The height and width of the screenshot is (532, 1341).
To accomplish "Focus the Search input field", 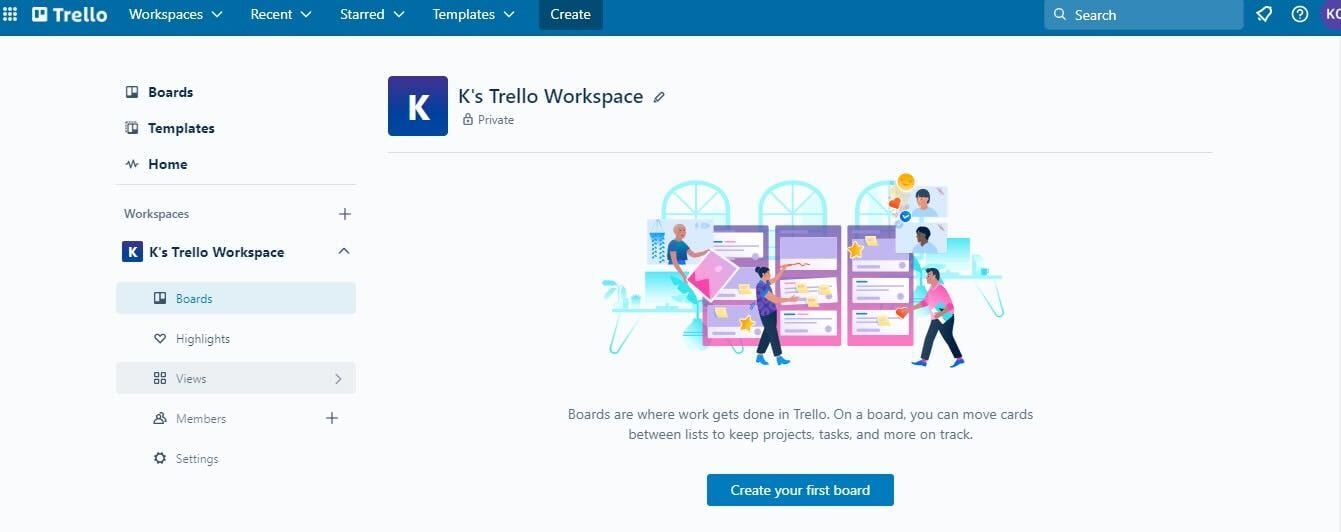I will 1143,15.
